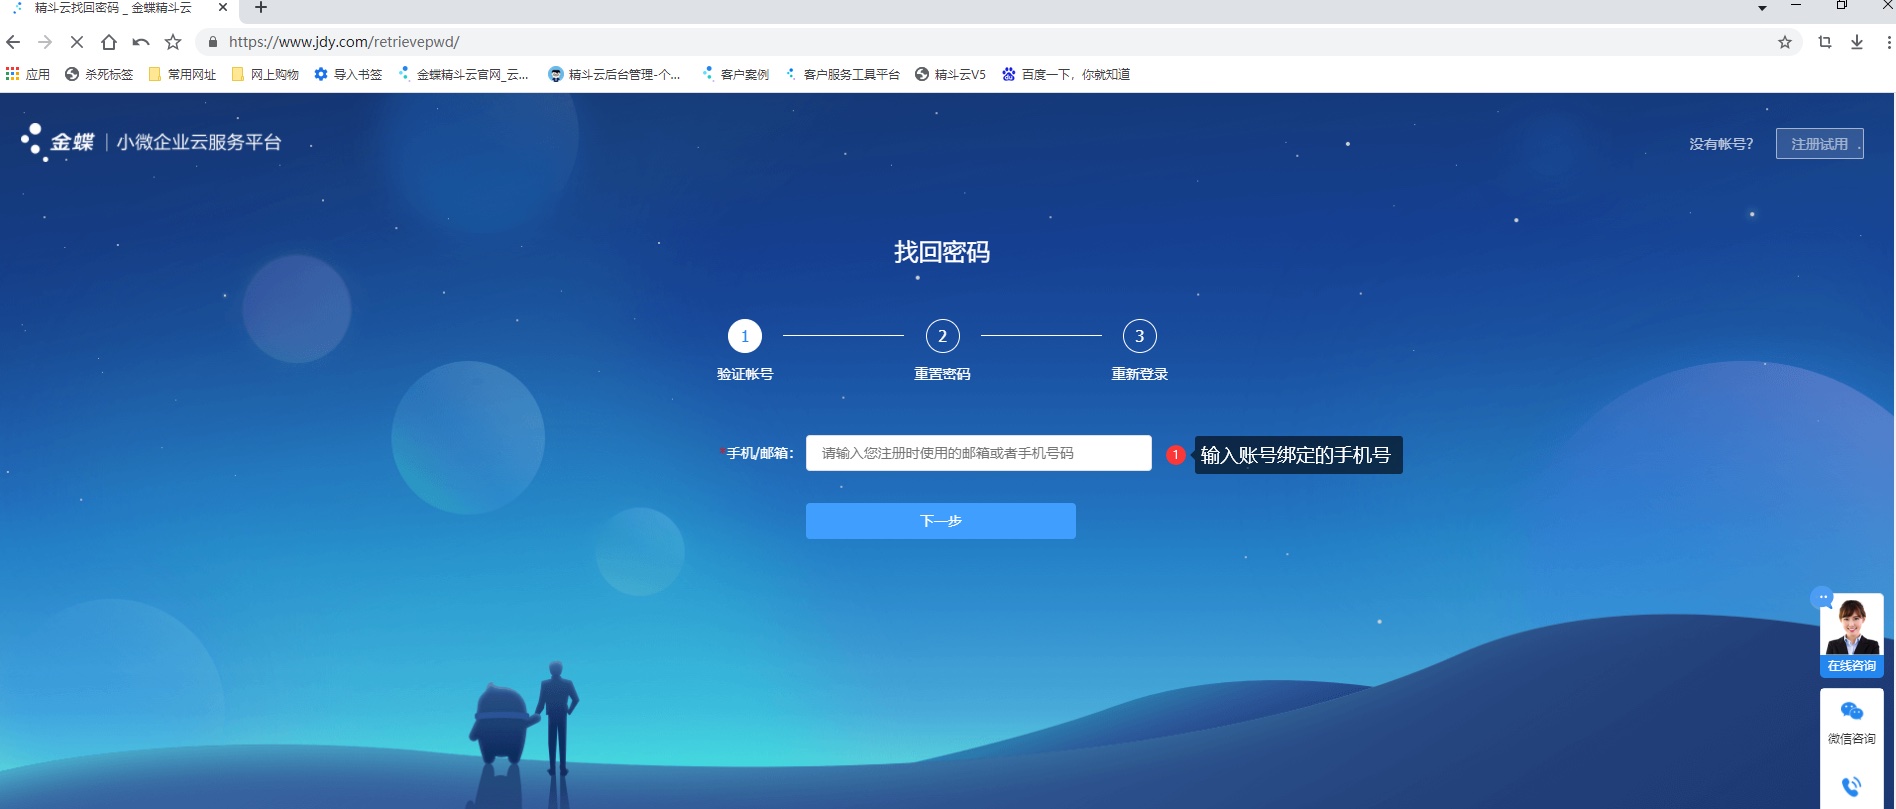The image size is (1896, 809).
Task: Open the 精斗云后台管理 bookmark
Action: [615, 74]
